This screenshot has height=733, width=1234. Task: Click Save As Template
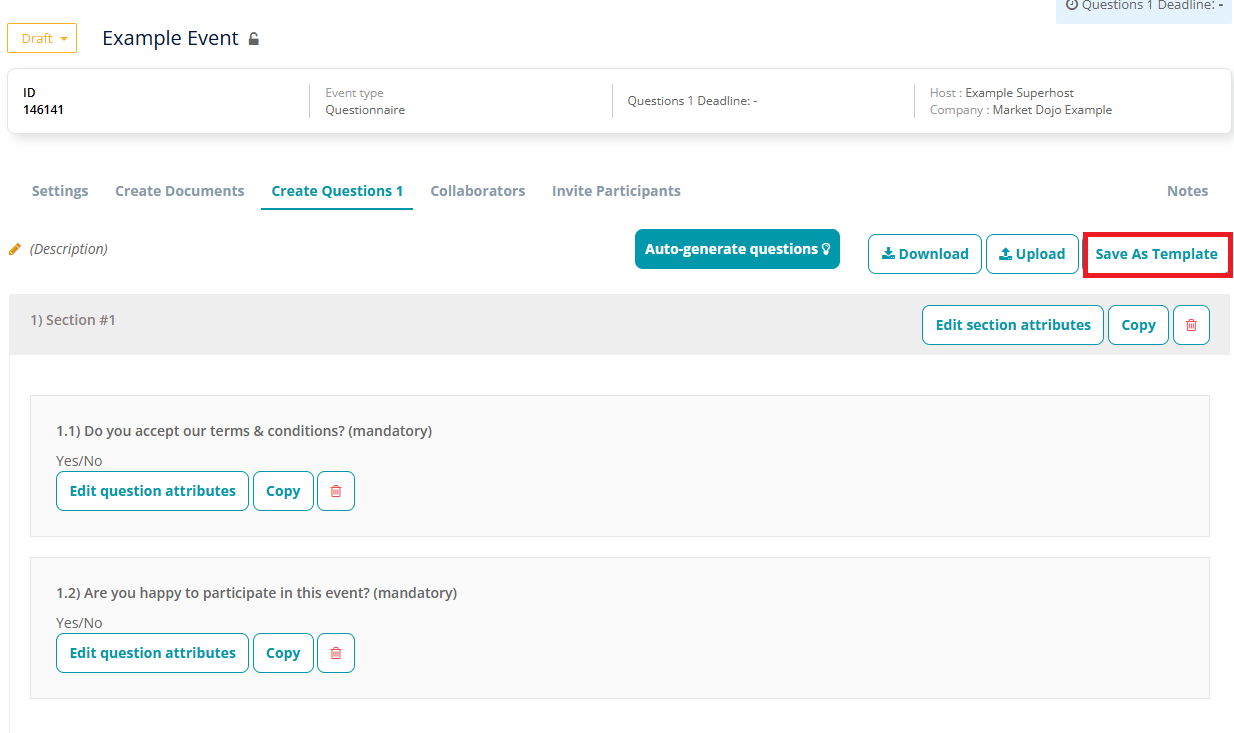[x=1157, y=254]
